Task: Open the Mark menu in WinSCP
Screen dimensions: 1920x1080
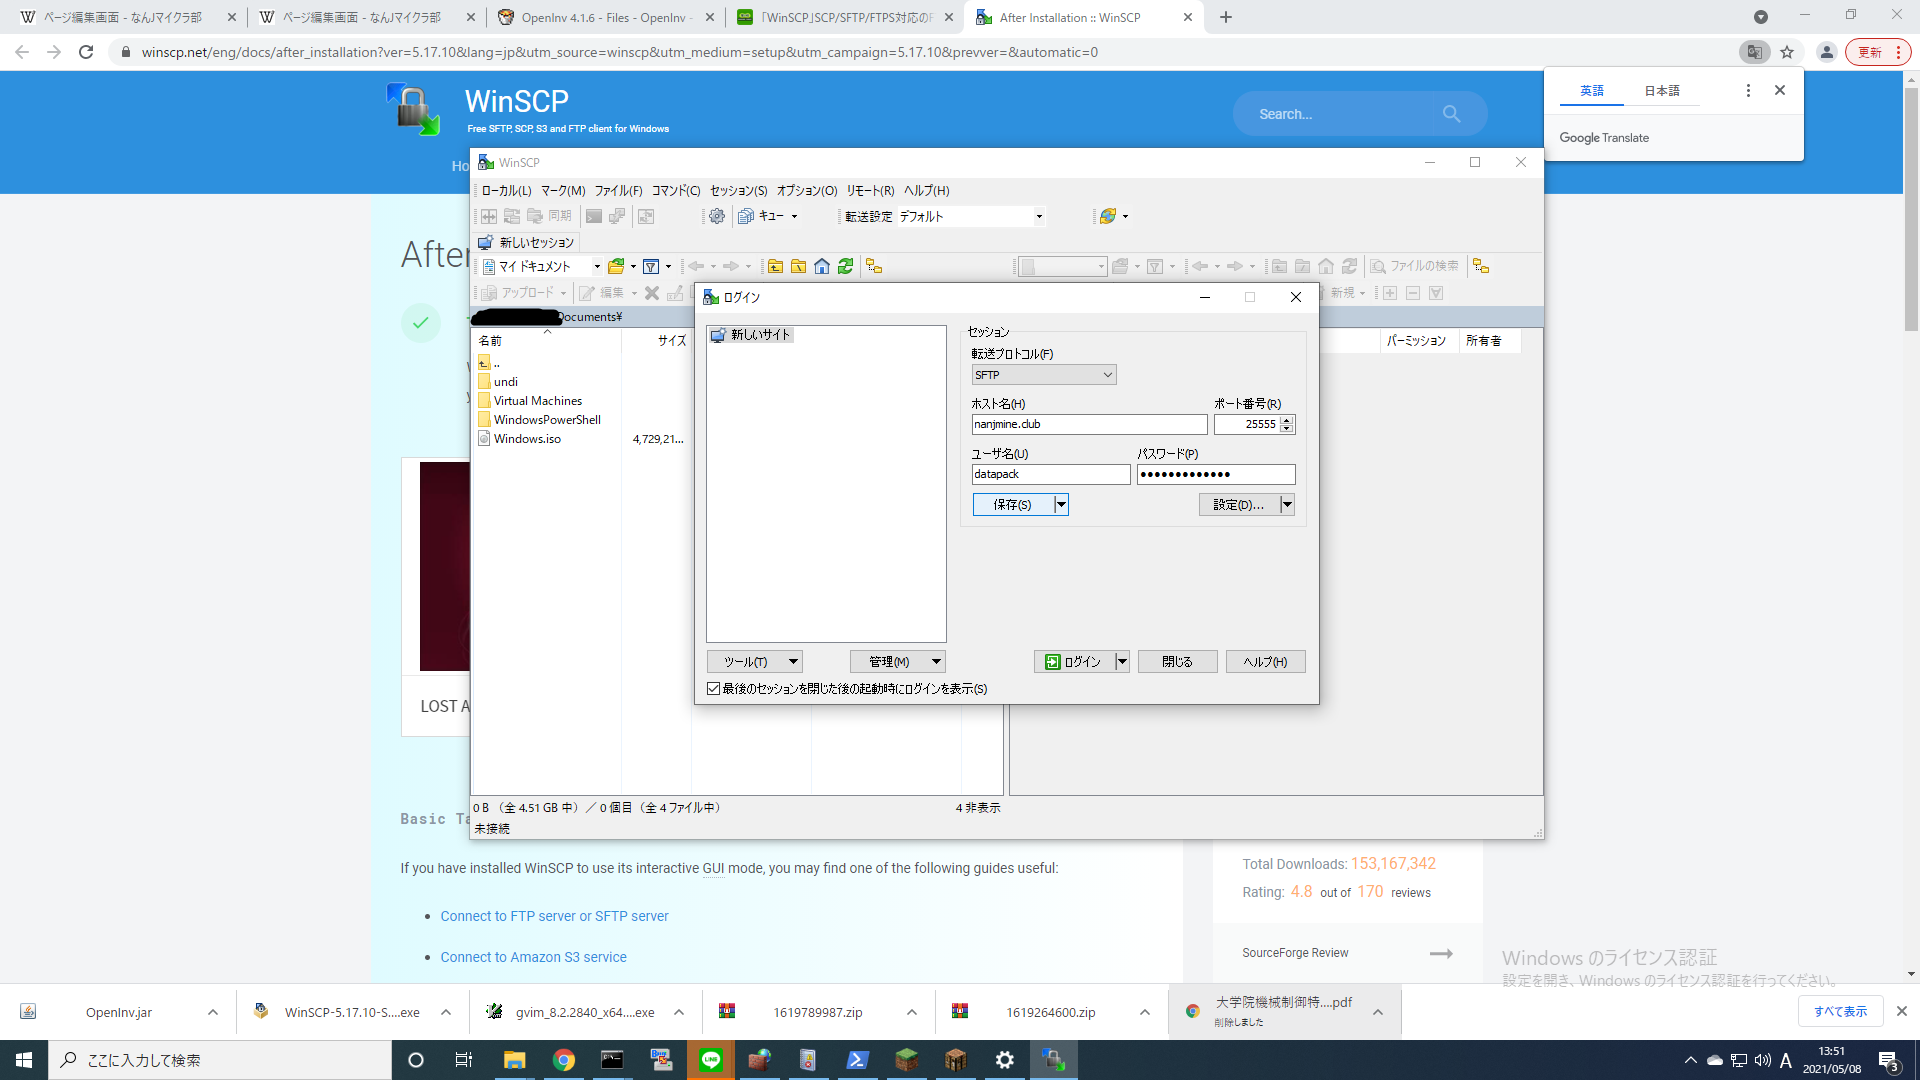Action: [563, 190]
